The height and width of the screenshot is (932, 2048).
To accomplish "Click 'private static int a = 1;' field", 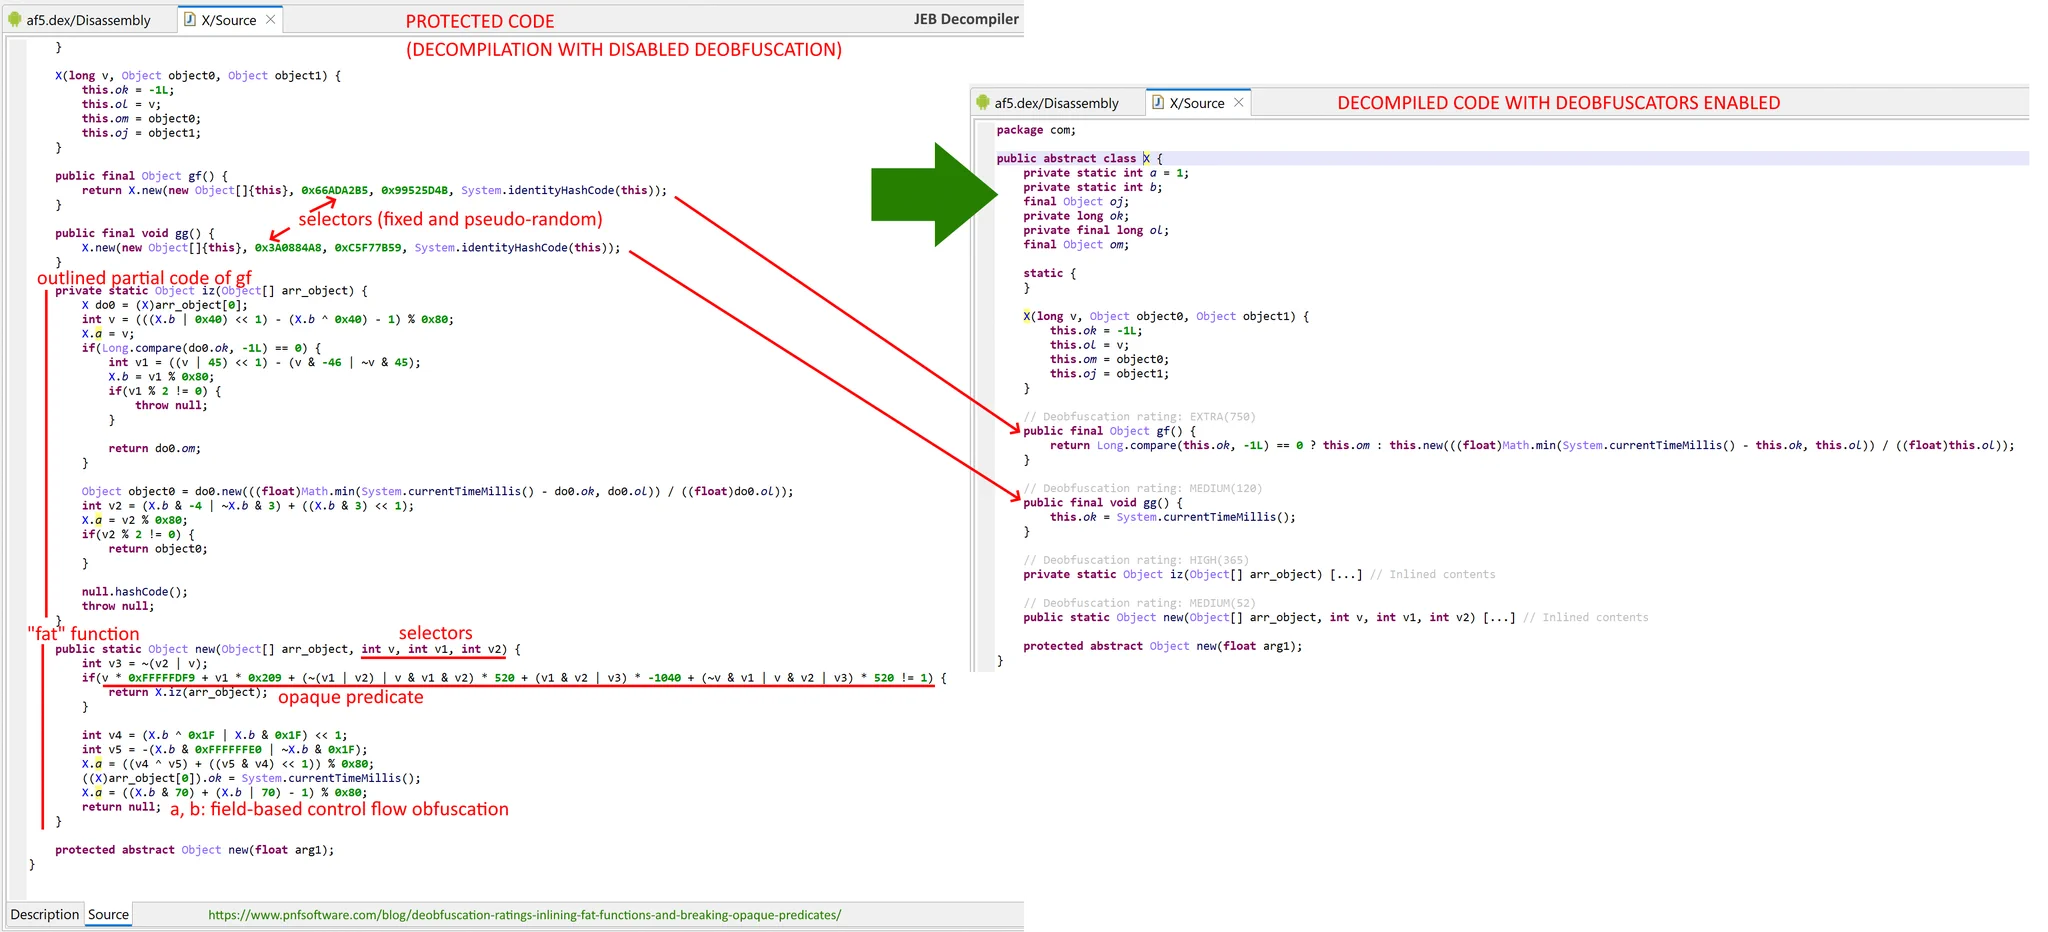I will (x=1106, y=173).
